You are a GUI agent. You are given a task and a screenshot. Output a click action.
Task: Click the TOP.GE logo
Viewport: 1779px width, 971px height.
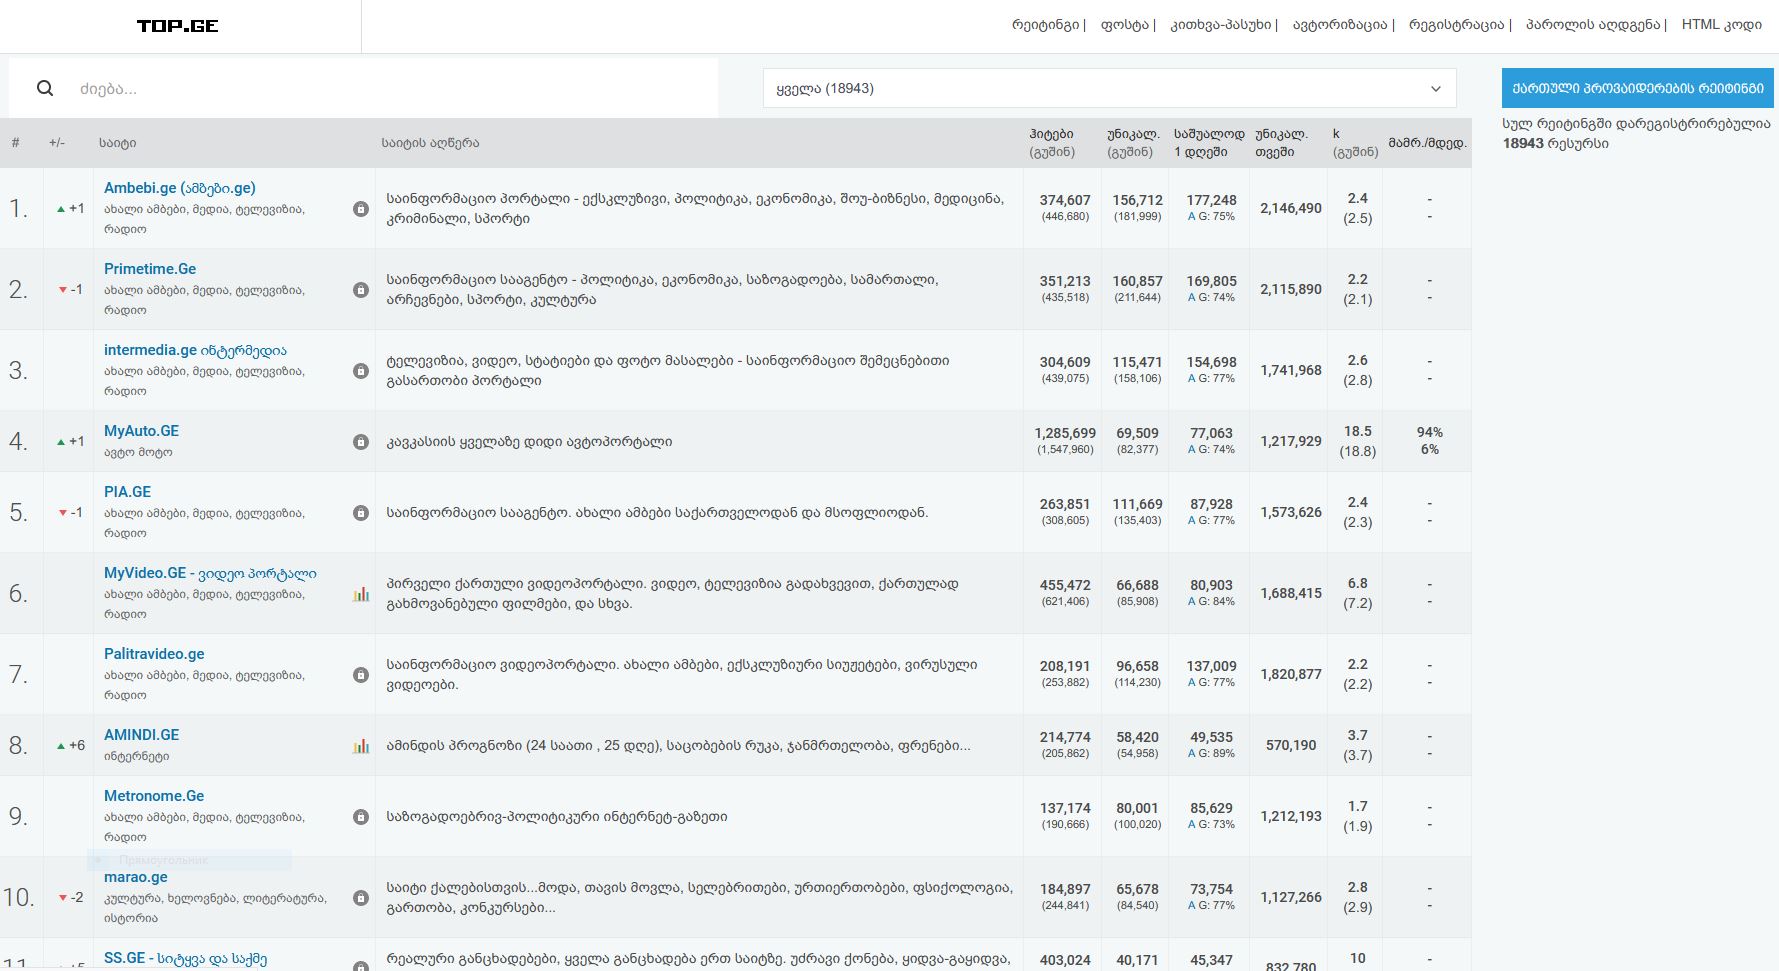tap(178, 26)
